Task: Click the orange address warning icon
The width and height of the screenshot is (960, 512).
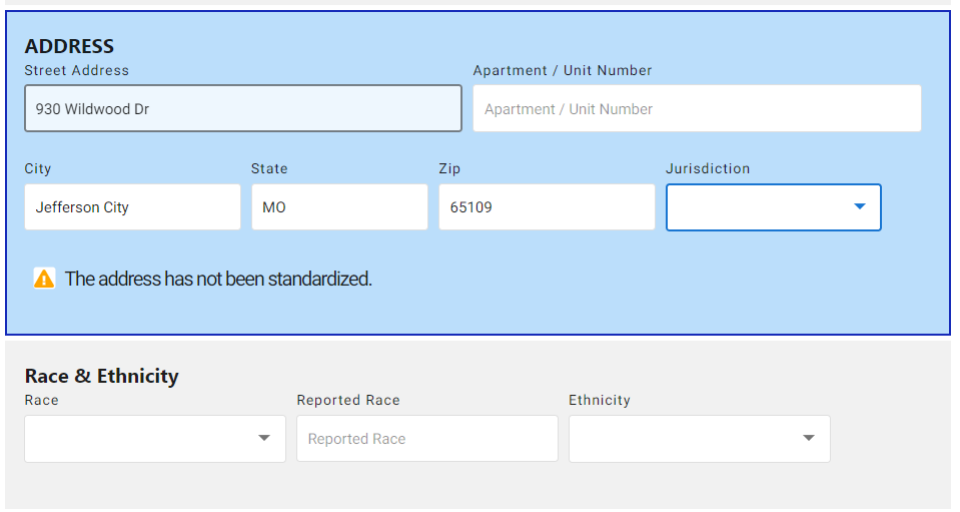Action: [x=44, y=279]
